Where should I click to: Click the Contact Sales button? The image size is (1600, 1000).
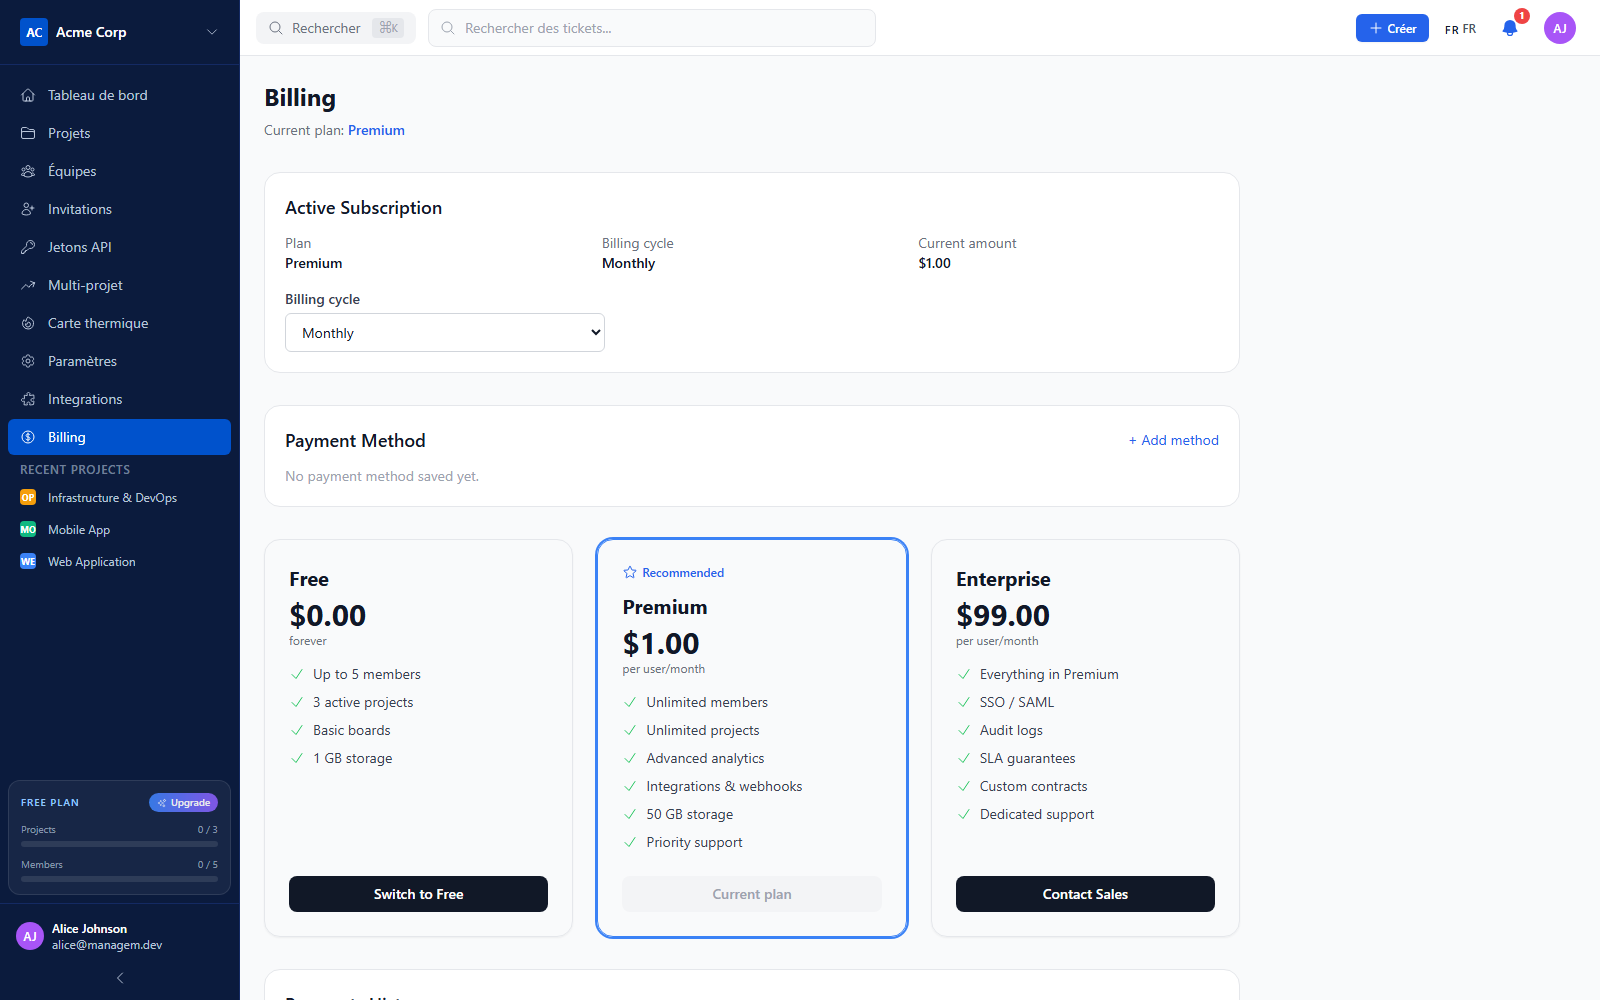coord(1085,894)
